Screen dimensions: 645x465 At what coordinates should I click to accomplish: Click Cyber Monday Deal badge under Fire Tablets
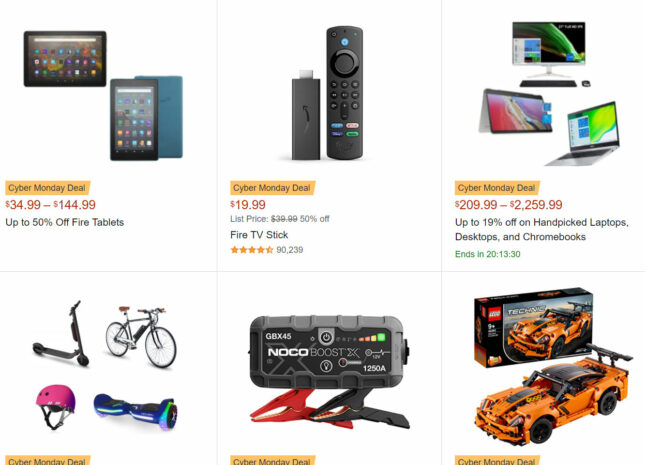47,188
